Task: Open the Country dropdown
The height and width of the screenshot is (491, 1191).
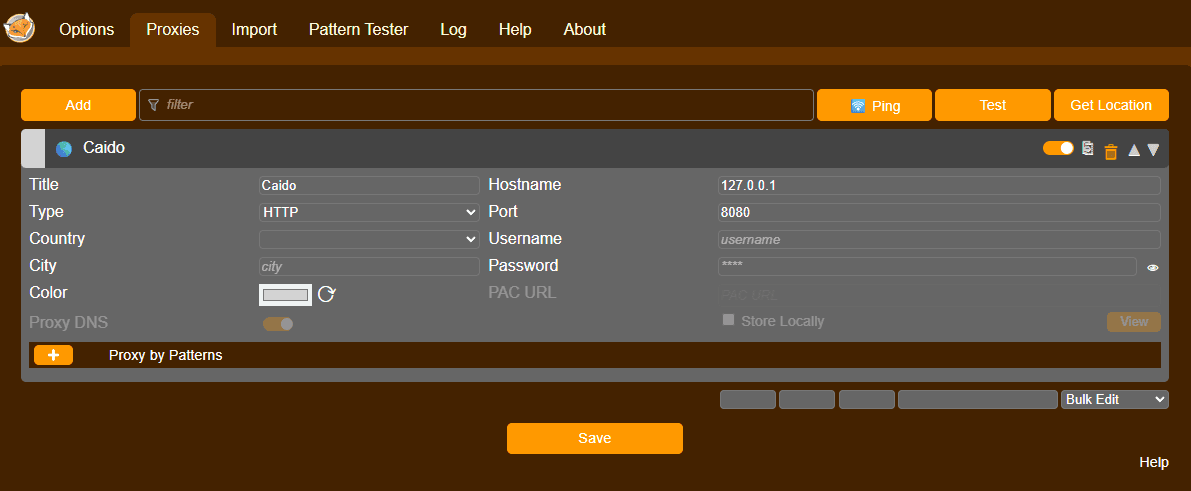Action: click(369, 239)
